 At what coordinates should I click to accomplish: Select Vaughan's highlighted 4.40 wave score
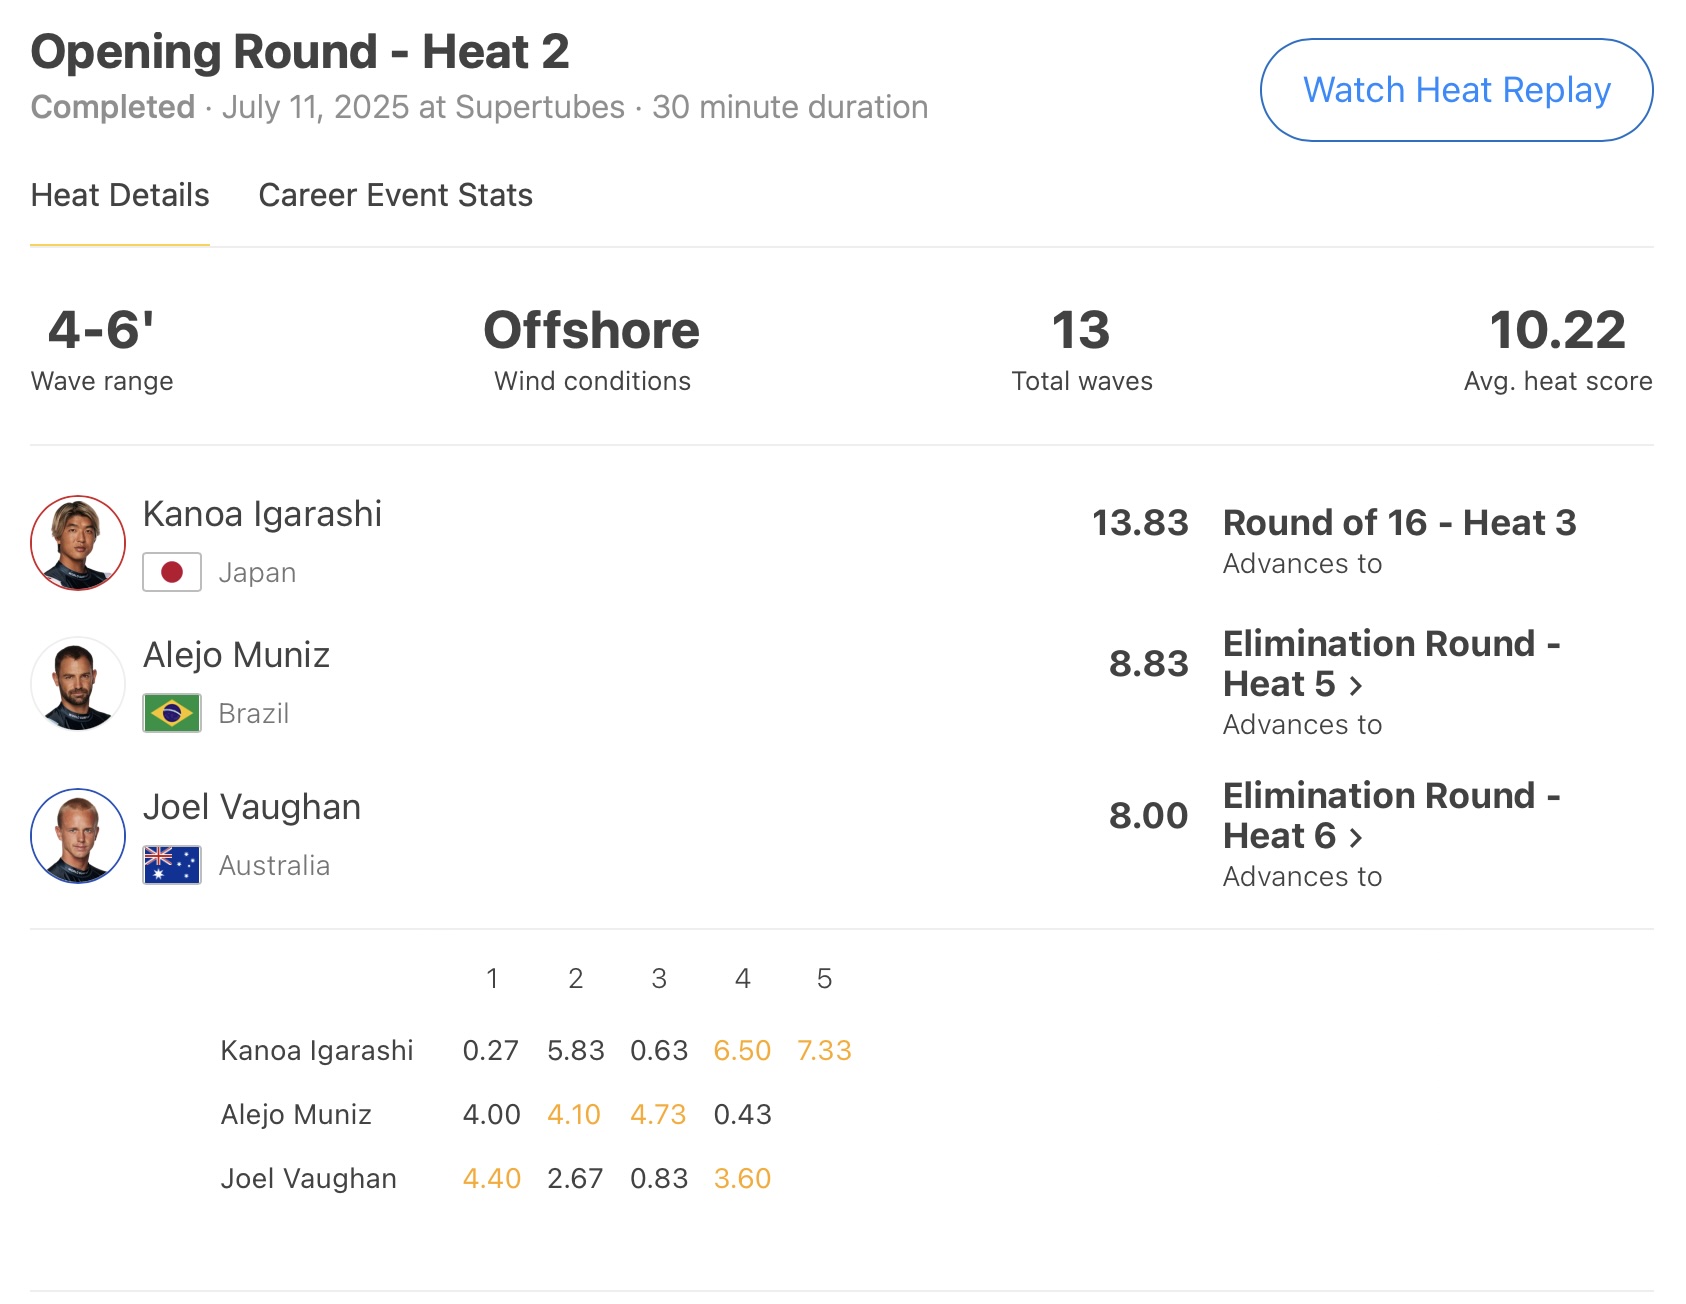pyautogui.click(x=491, y=1178)
